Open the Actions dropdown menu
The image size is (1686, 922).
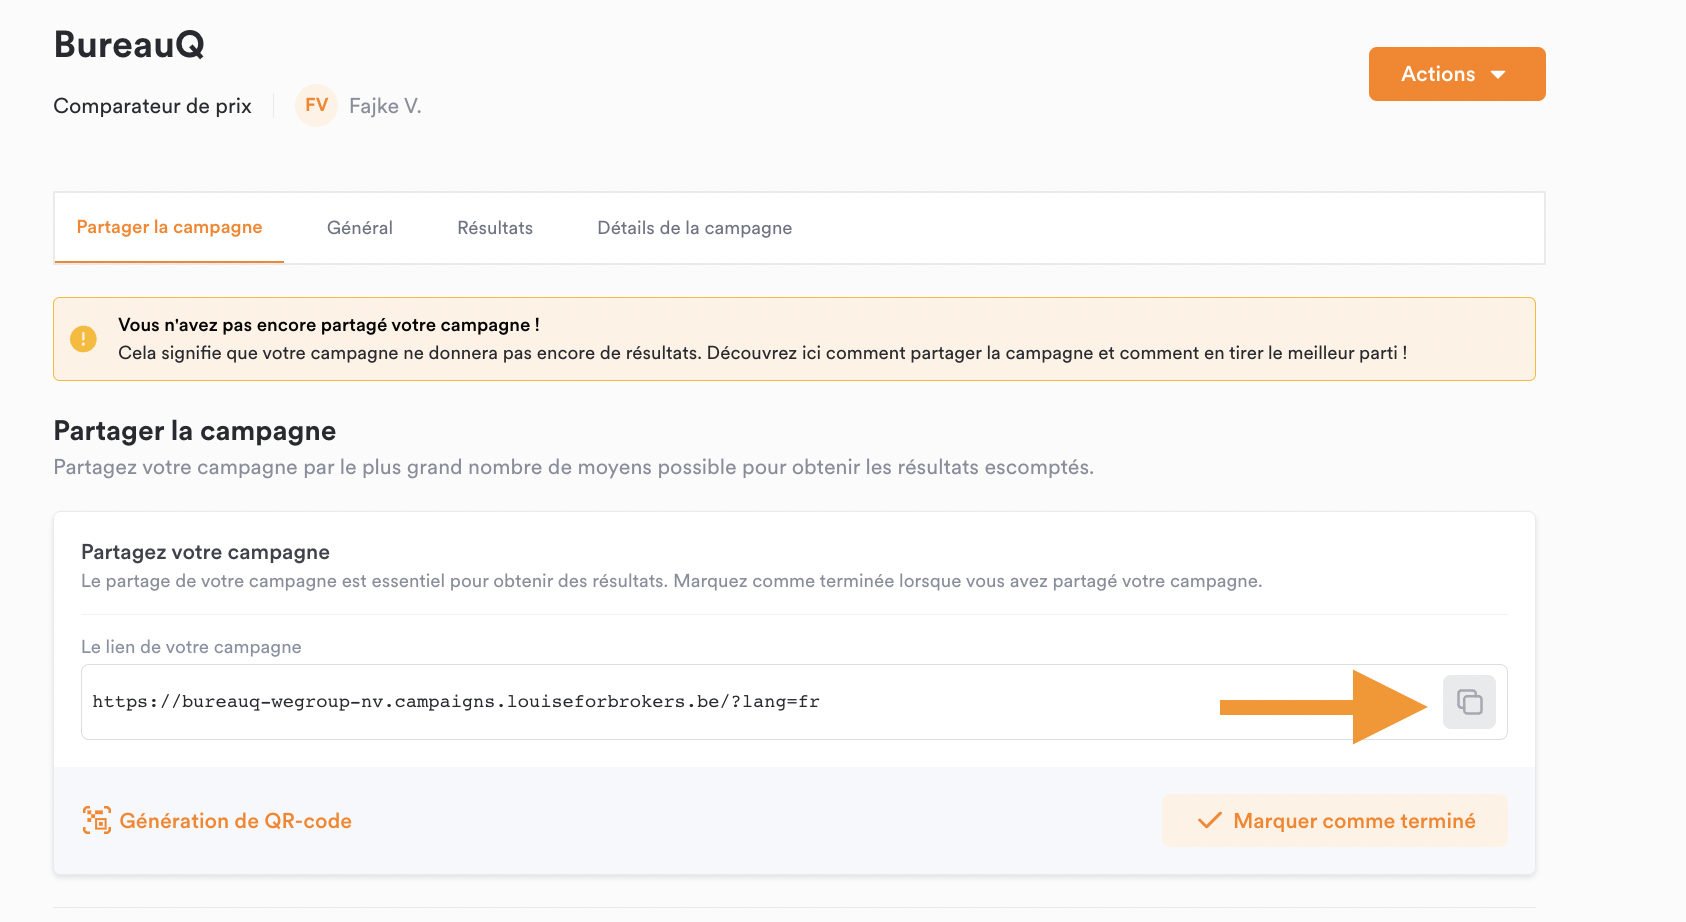click(x=1457, y=74)
